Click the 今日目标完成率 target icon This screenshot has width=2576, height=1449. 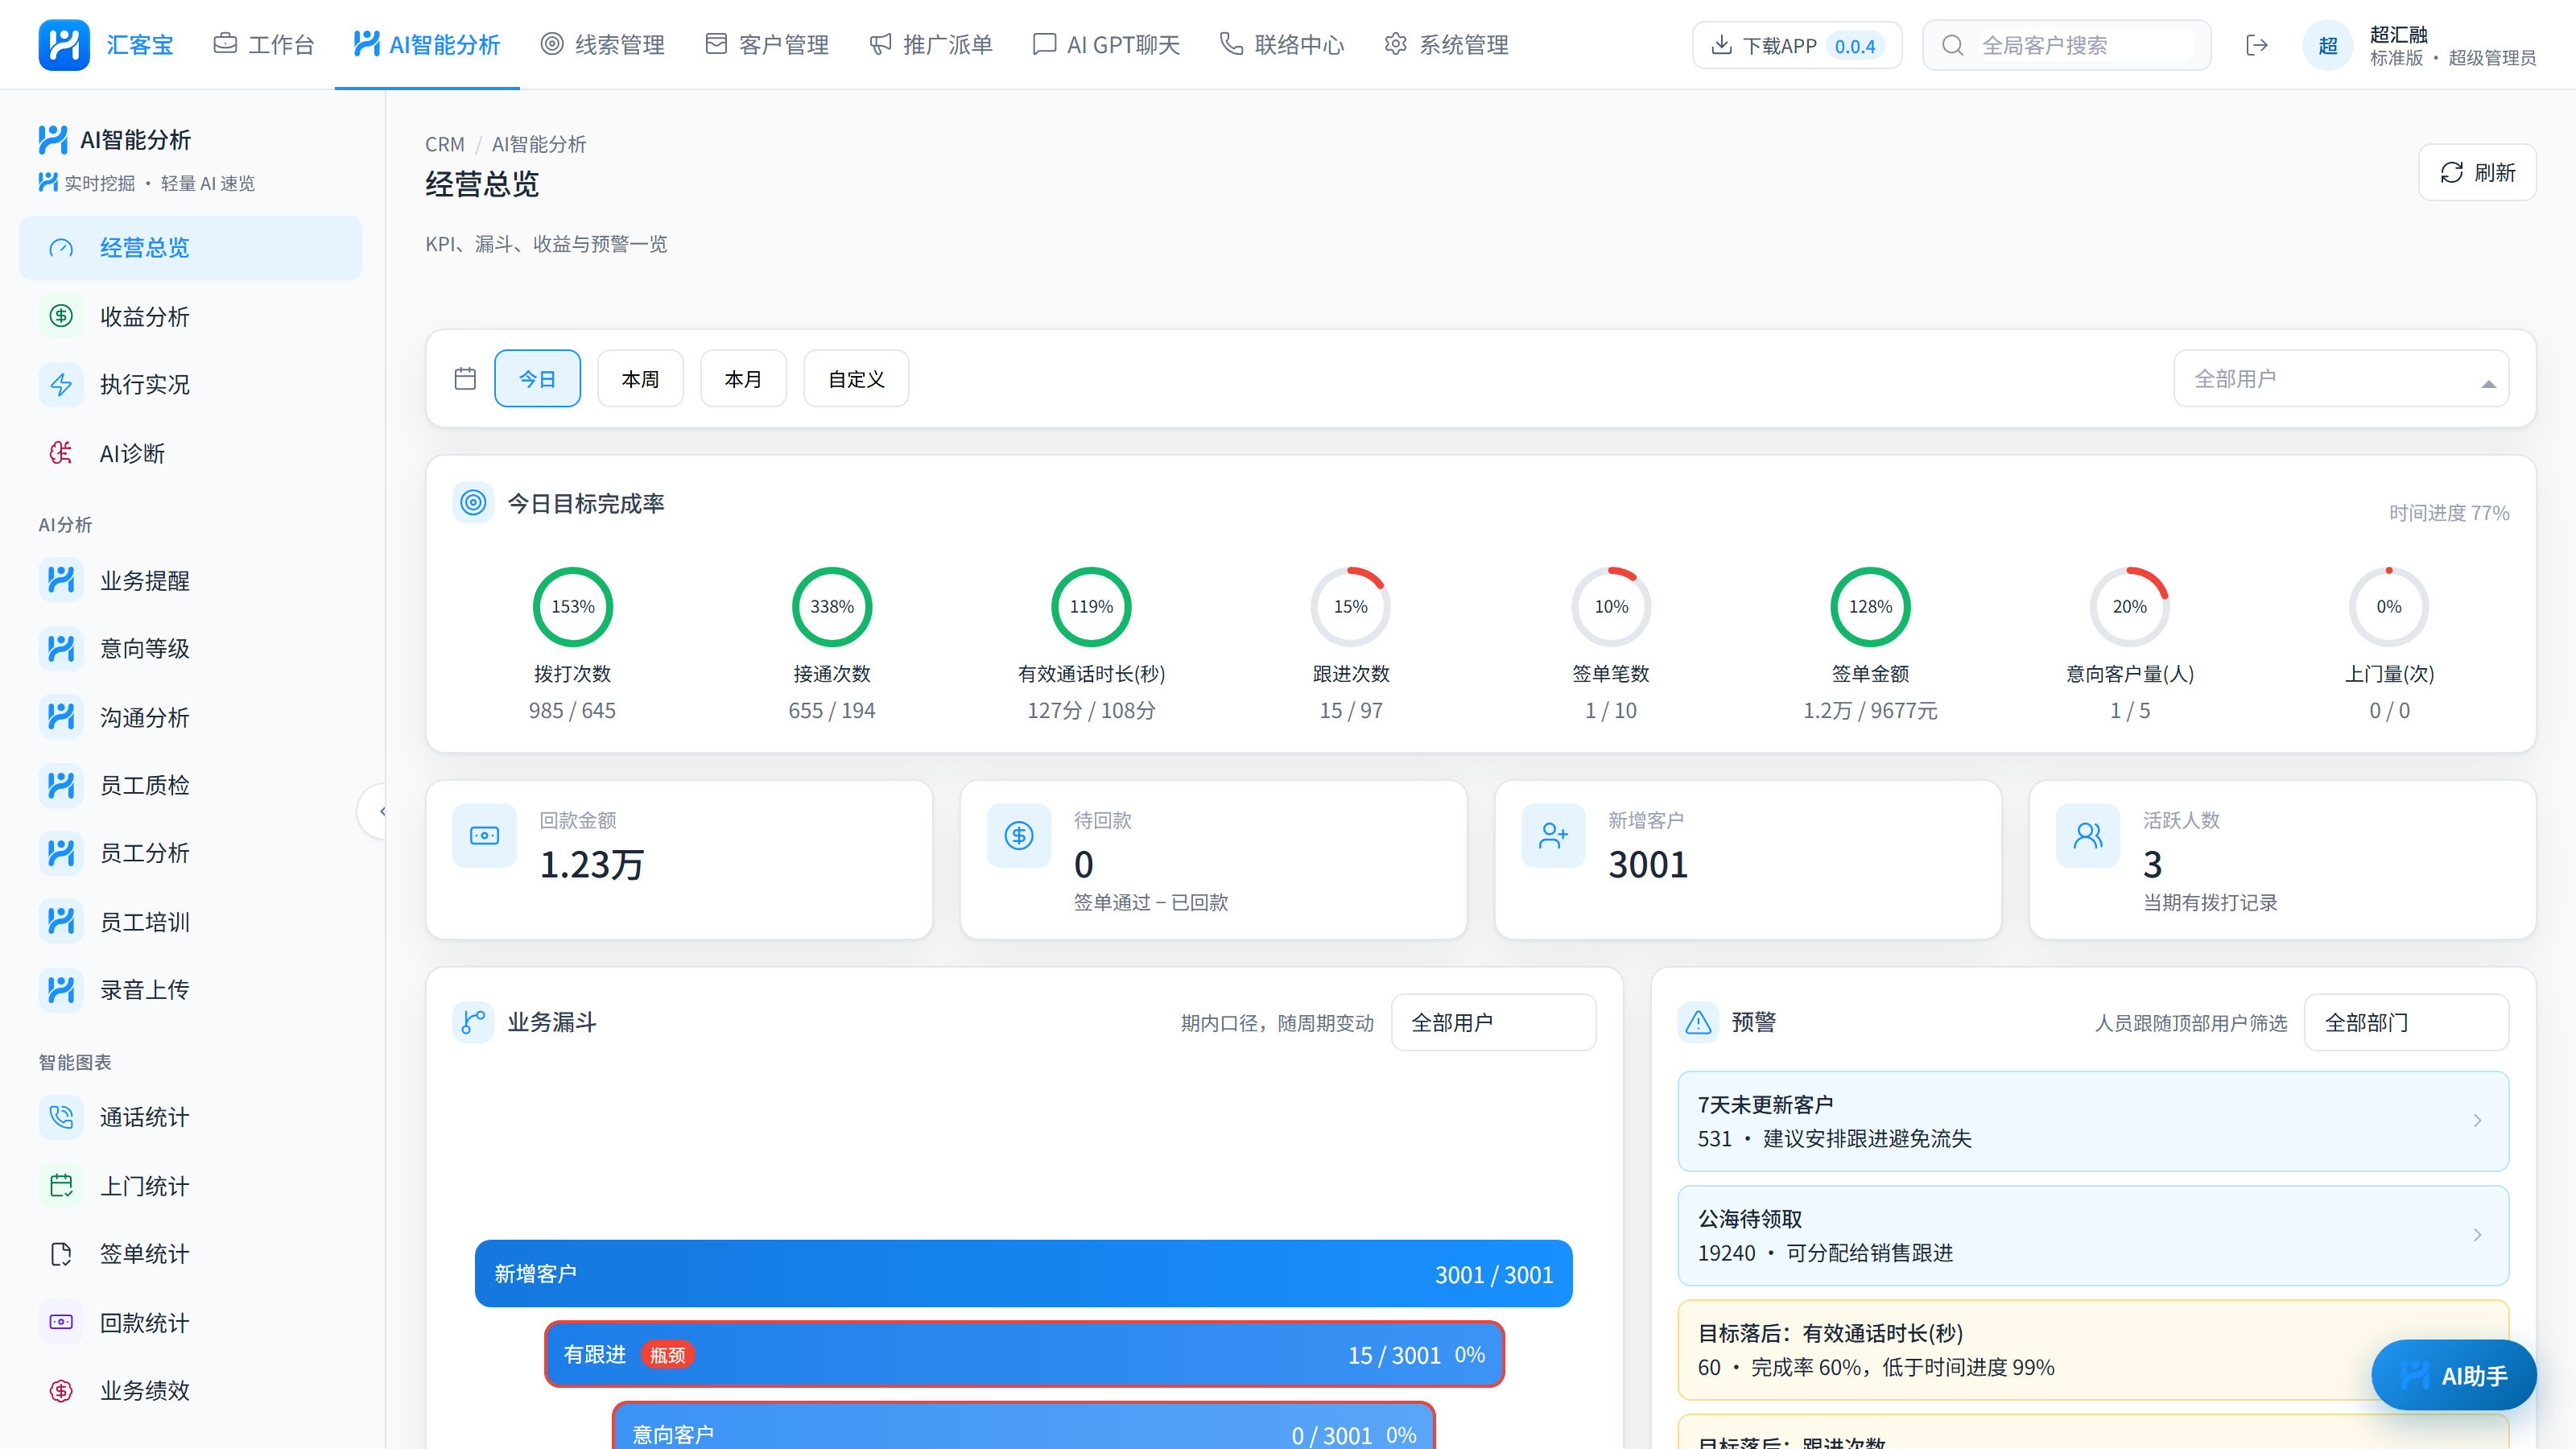click(473, 503)
